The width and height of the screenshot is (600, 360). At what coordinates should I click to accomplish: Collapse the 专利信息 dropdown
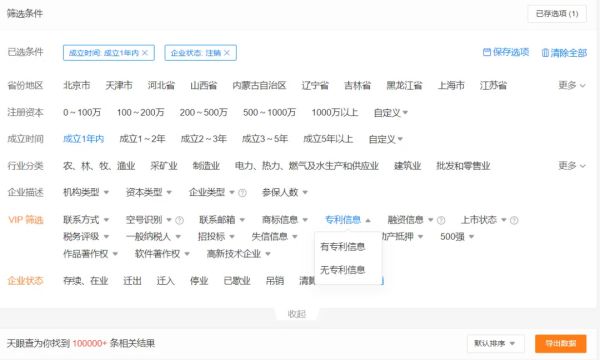pos(348,220)
